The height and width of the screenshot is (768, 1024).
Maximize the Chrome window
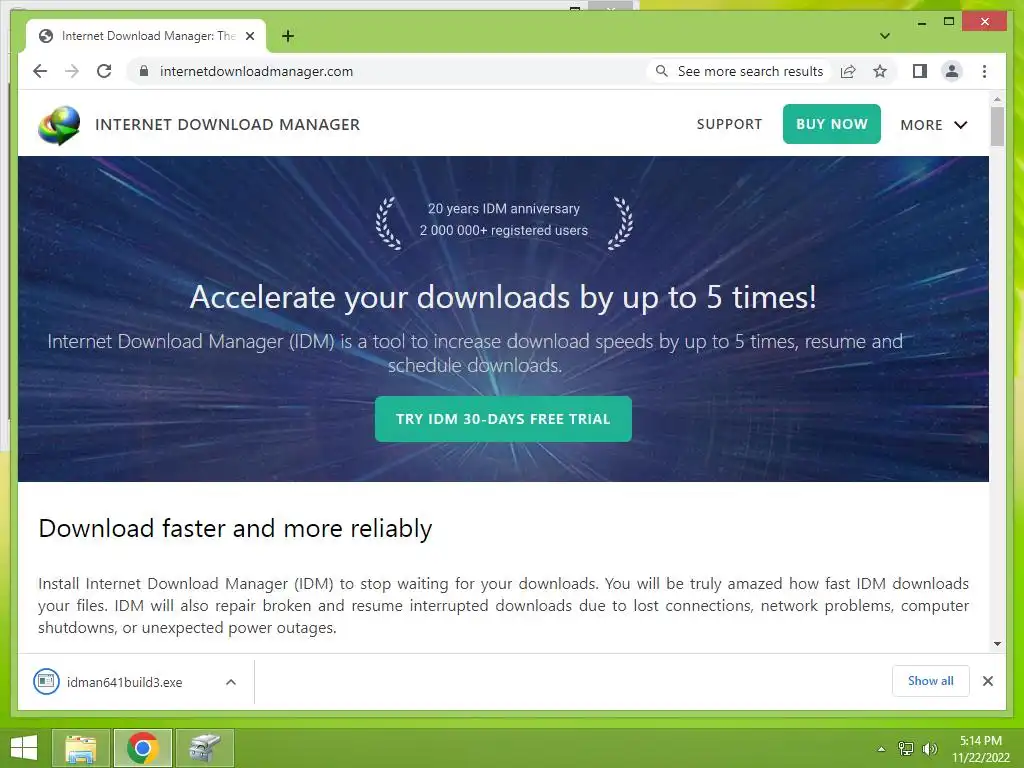pyautogui.click(x=948, y=22)
